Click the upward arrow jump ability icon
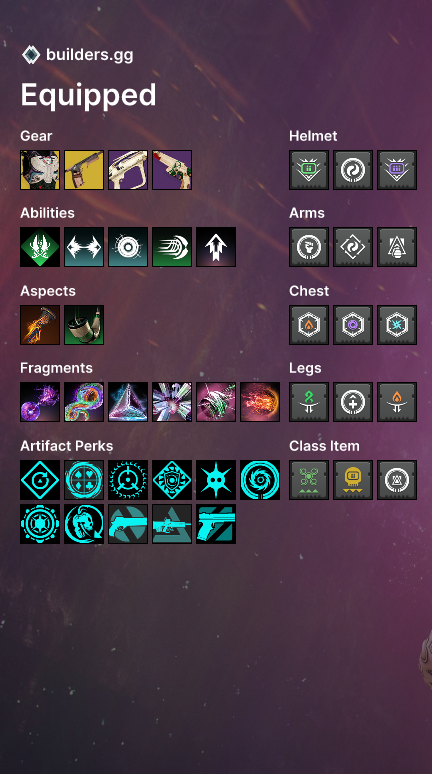The height and width of the screenshot is (774, 432). click(216, 247)
